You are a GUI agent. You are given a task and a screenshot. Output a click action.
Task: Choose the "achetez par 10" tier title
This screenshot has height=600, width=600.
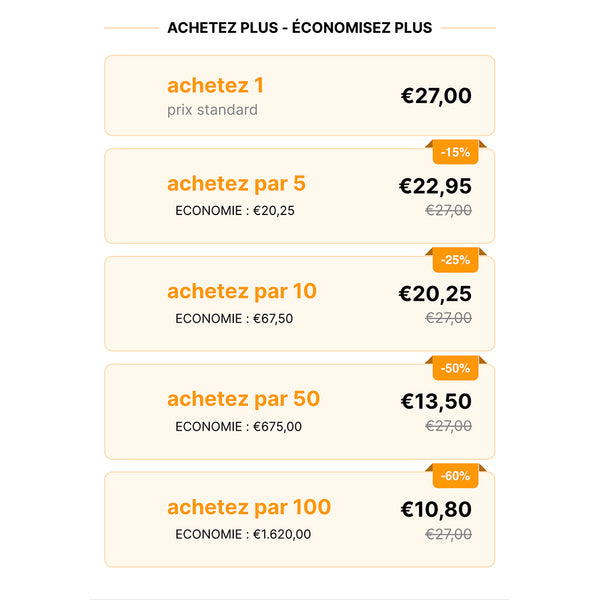(x=241, y=291)
